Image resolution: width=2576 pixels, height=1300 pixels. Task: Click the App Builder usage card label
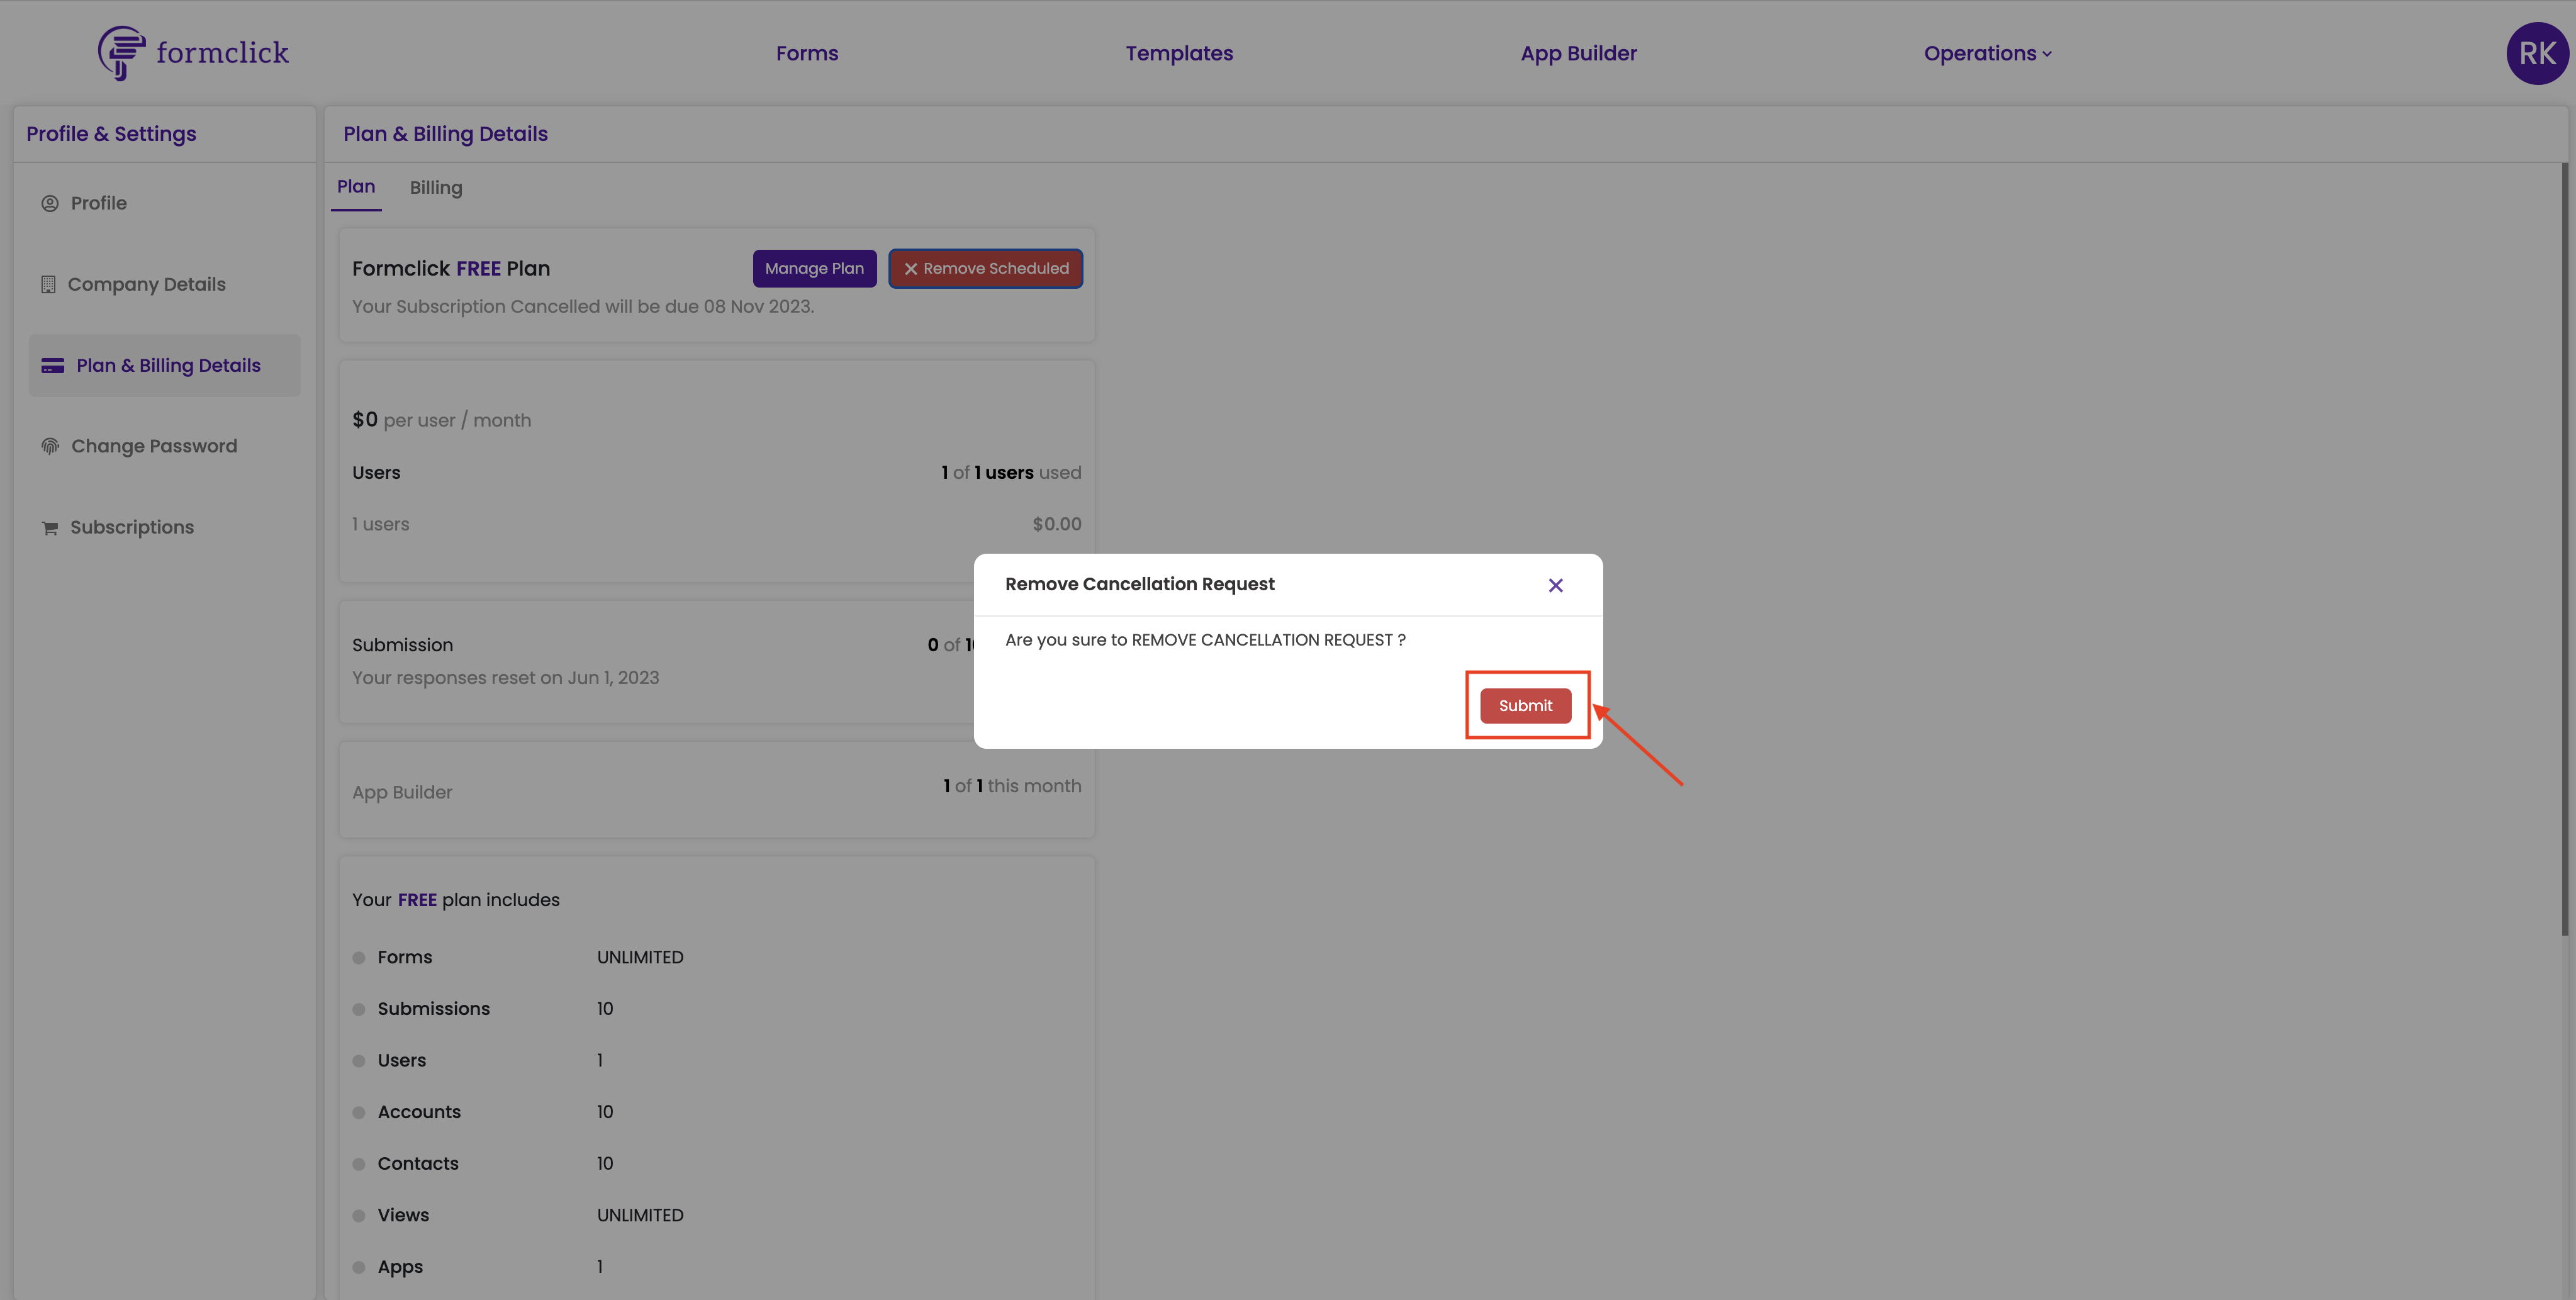(402, 792)
